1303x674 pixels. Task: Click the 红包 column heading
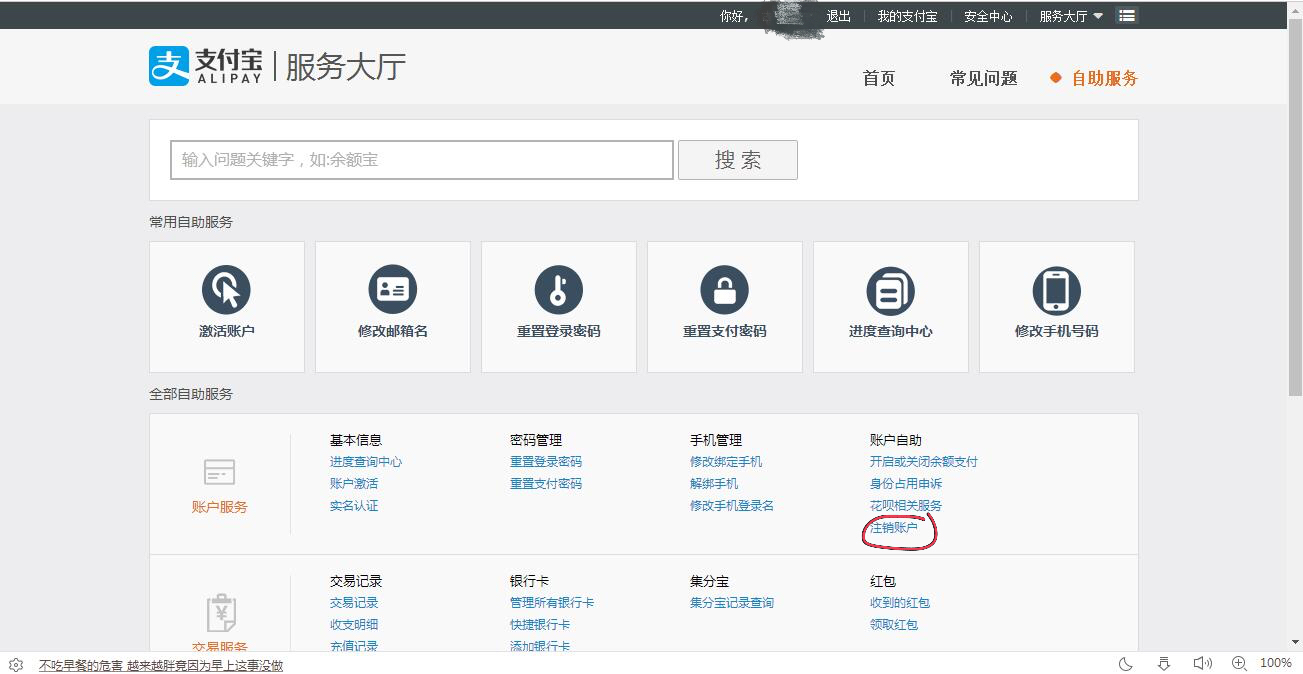click(883, 581)
